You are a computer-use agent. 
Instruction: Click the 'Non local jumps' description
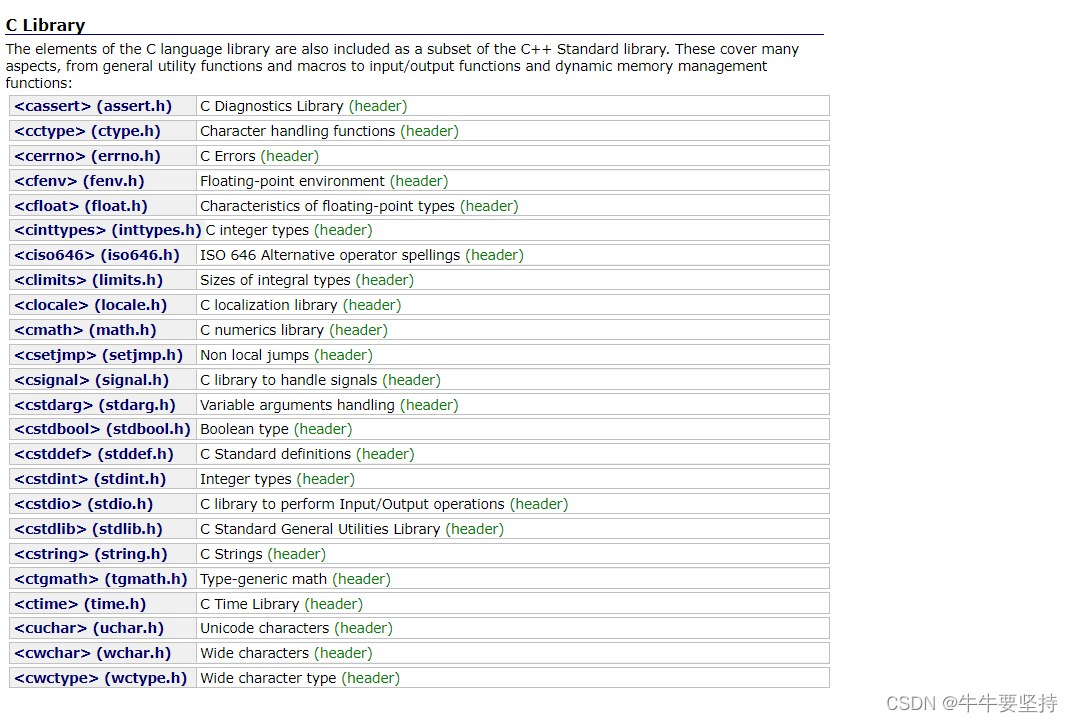[255, 355]
